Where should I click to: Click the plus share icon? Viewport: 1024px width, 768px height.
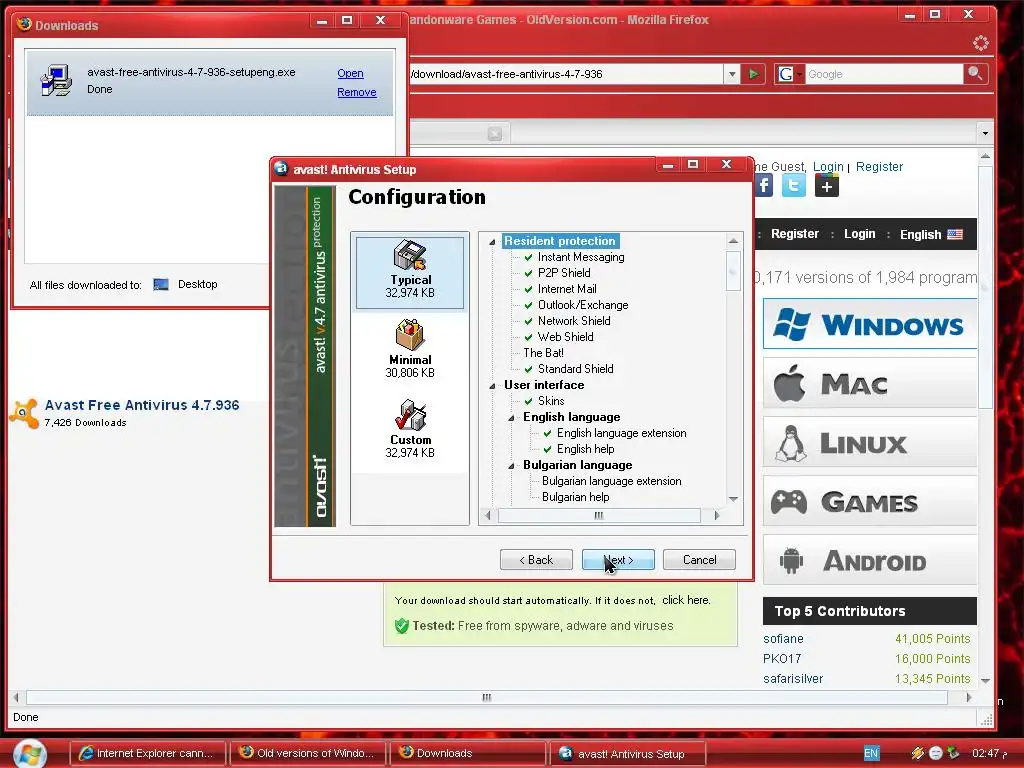826,186
